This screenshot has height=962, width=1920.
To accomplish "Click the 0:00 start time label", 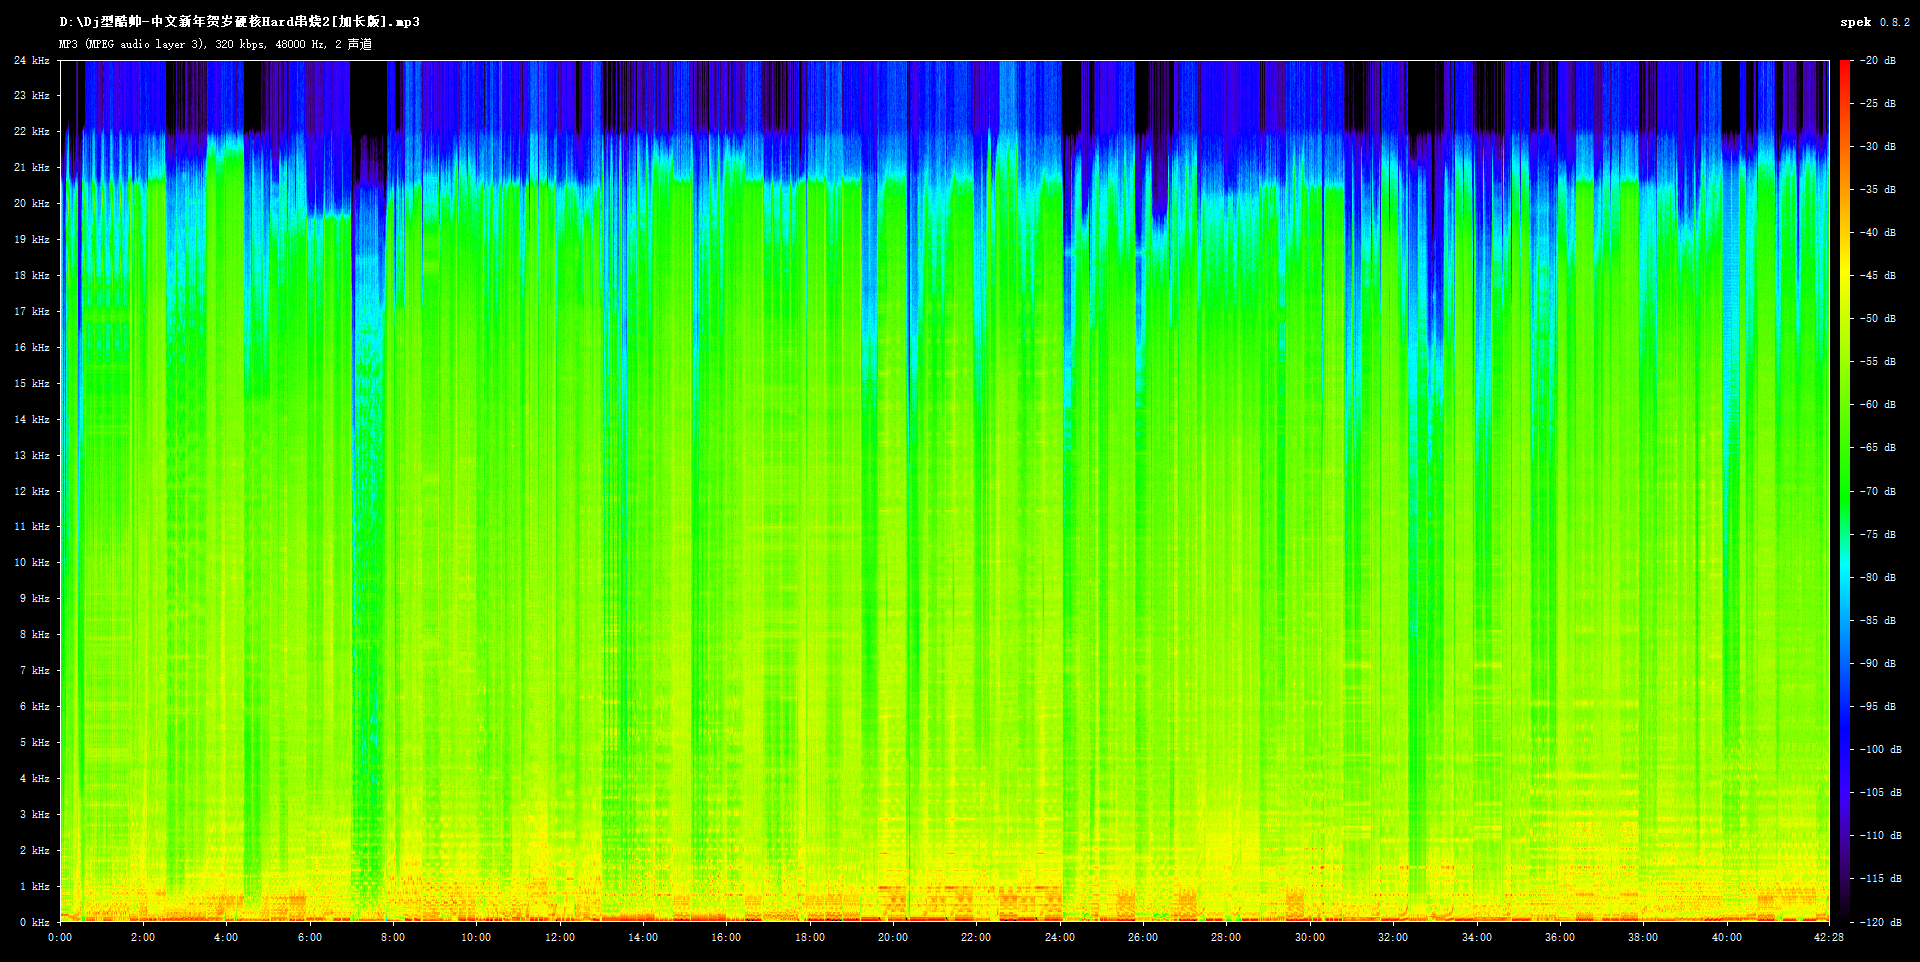I will click(60, 937).
